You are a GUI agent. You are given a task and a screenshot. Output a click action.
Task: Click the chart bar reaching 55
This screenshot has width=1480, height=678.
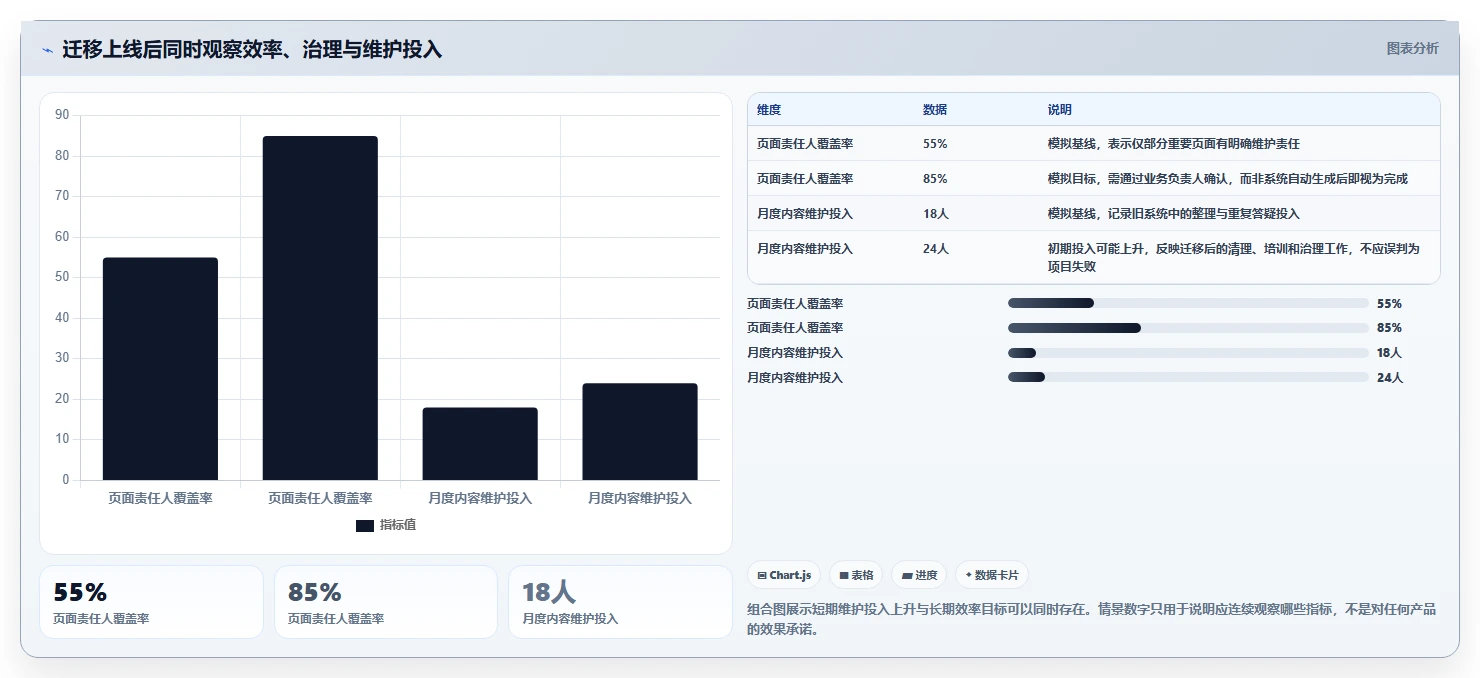[160, 369]
